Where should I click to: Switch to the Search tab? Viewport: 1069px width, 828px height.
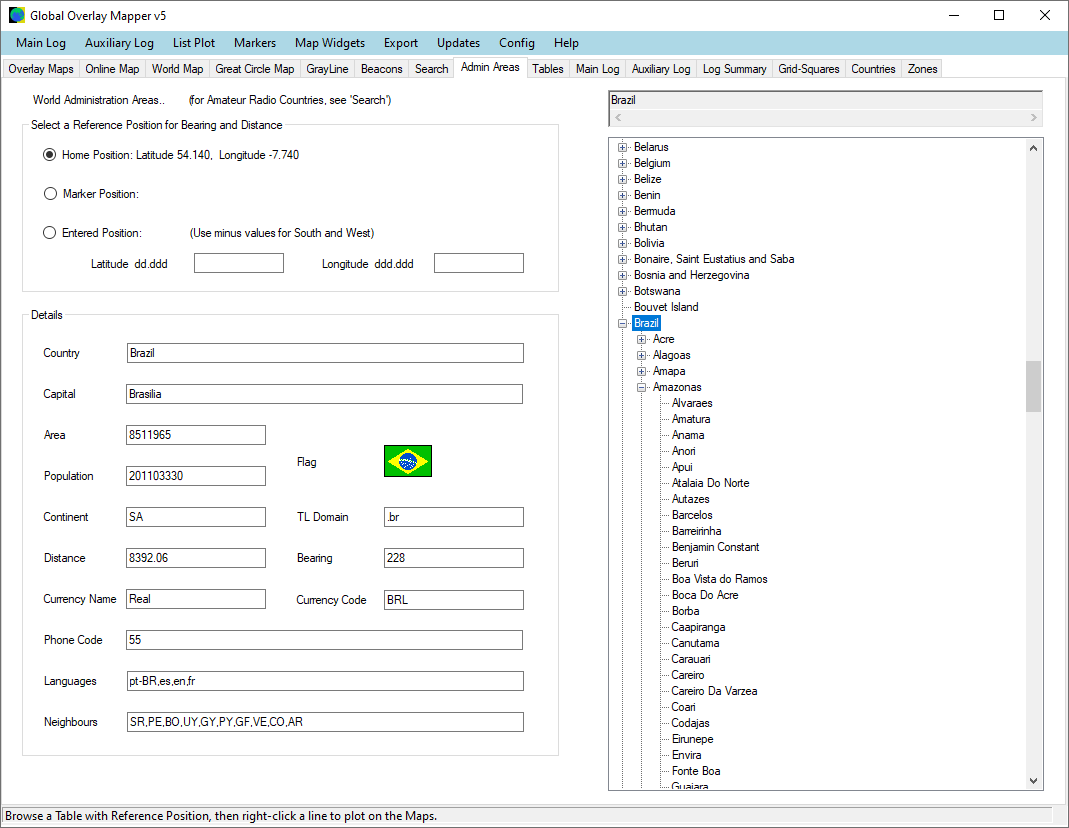(432, 69)
